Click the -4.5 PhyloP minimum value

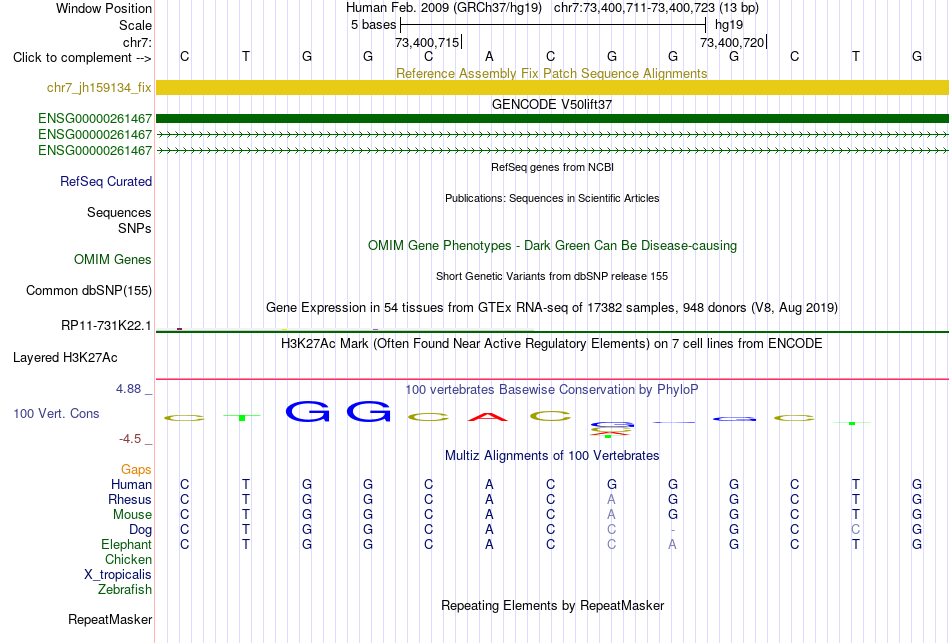pyautogui.click(x=130, y=439)
